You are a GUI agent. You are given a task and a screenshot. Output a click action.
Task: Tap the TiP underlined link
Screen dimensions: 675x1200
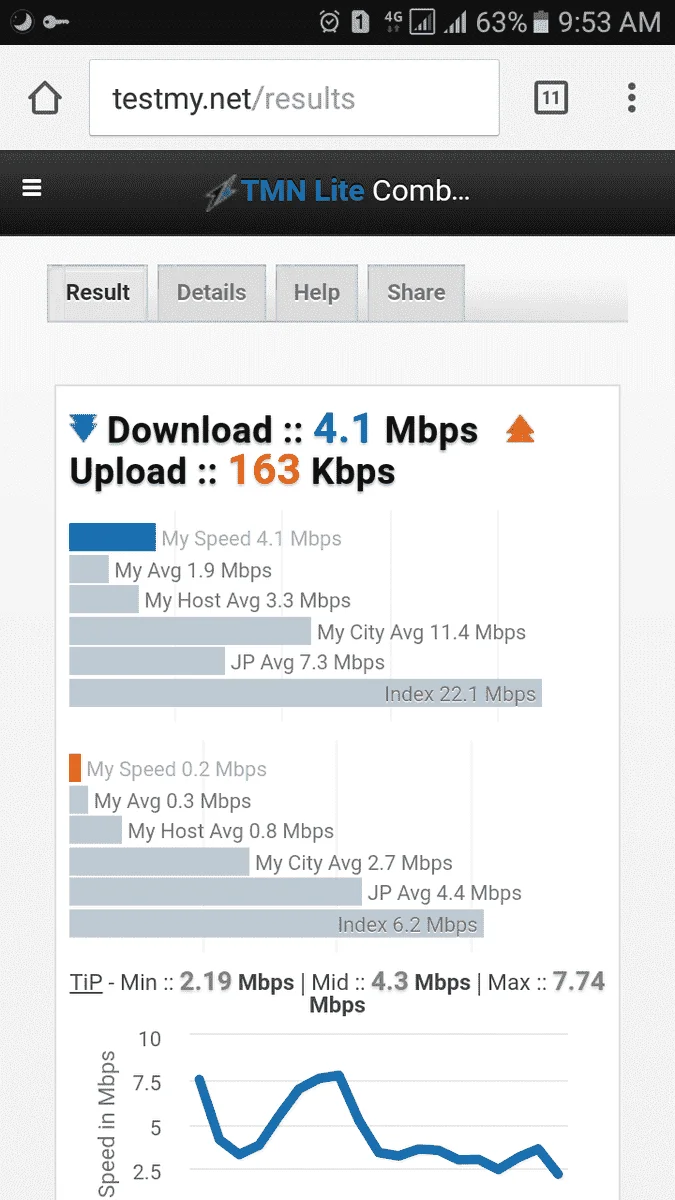(x=86, y=983)
